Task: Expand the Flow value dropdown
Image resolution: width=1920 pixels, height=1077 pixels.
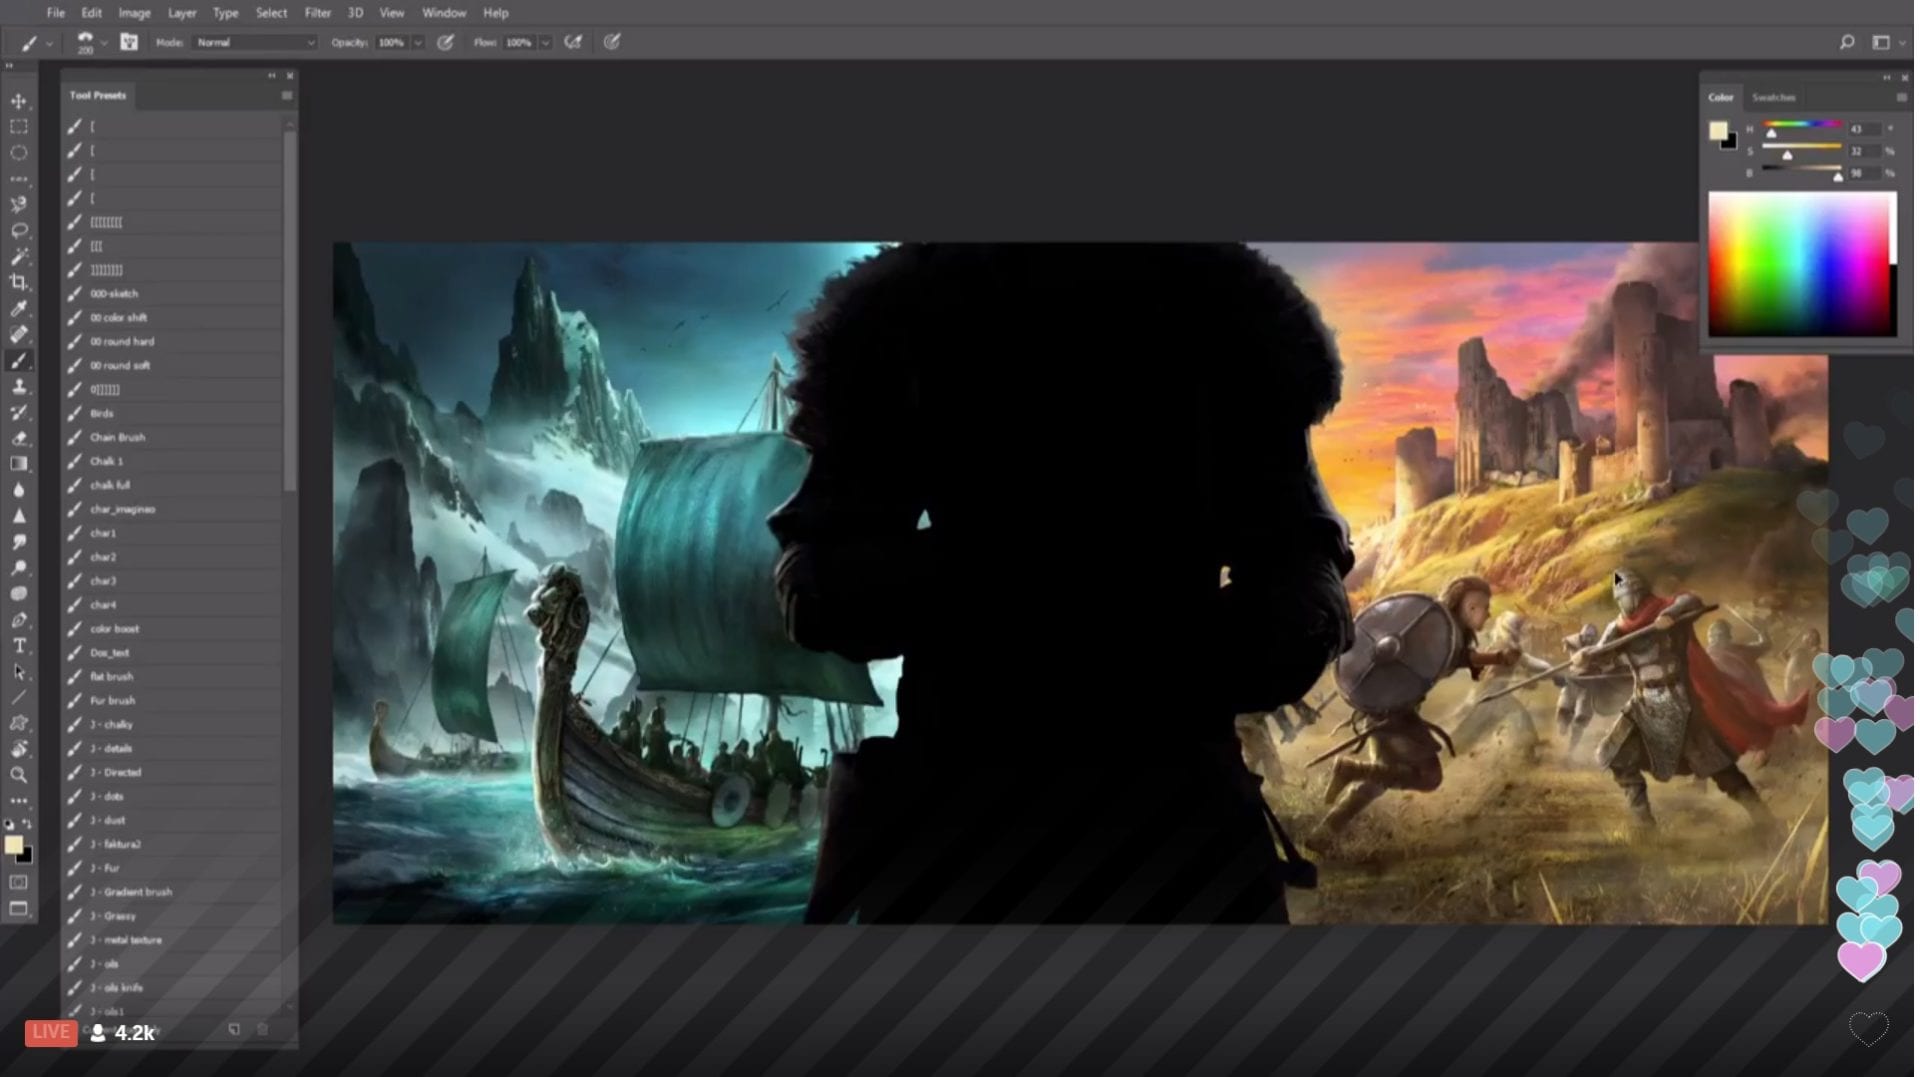Action: 545,43
